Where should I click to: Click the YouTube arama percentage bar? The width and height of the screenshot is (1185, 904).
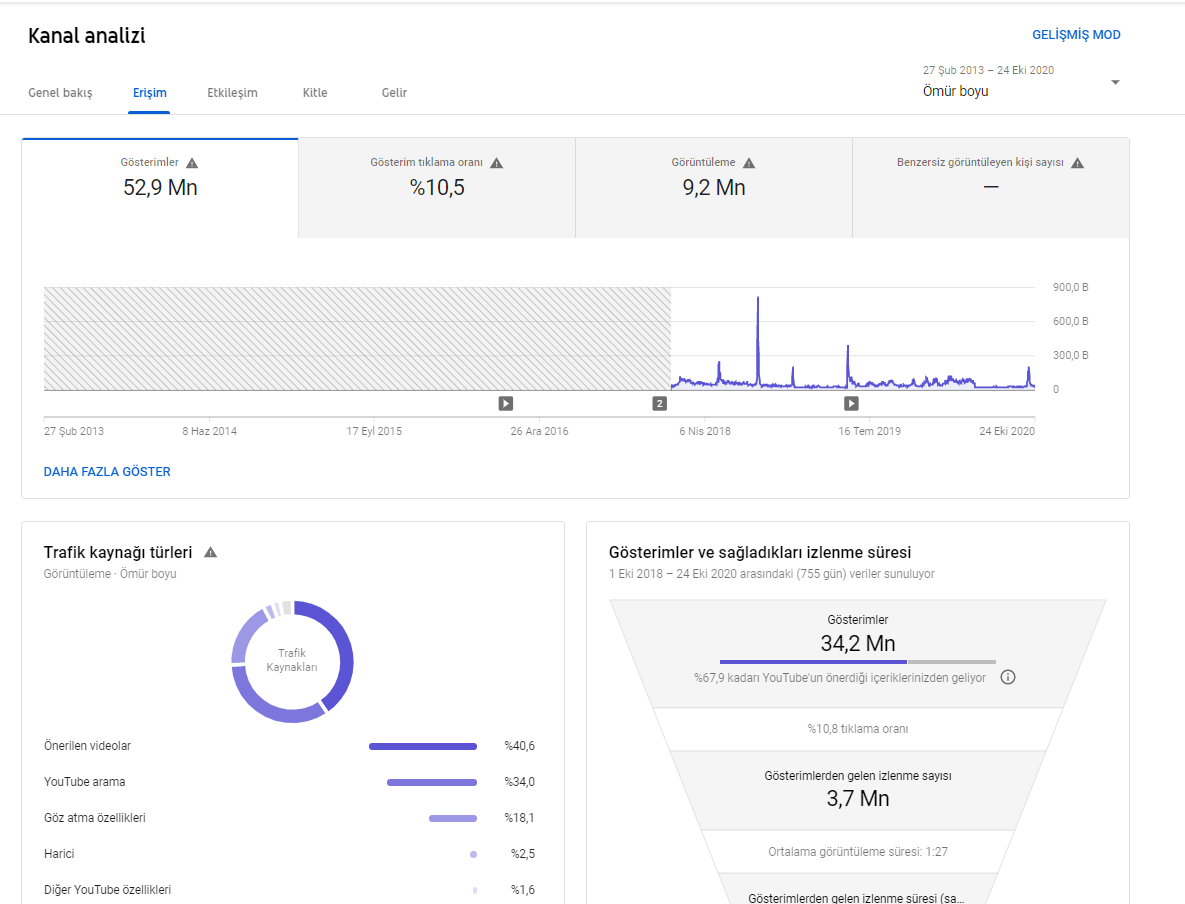click(x=432, y=782)
